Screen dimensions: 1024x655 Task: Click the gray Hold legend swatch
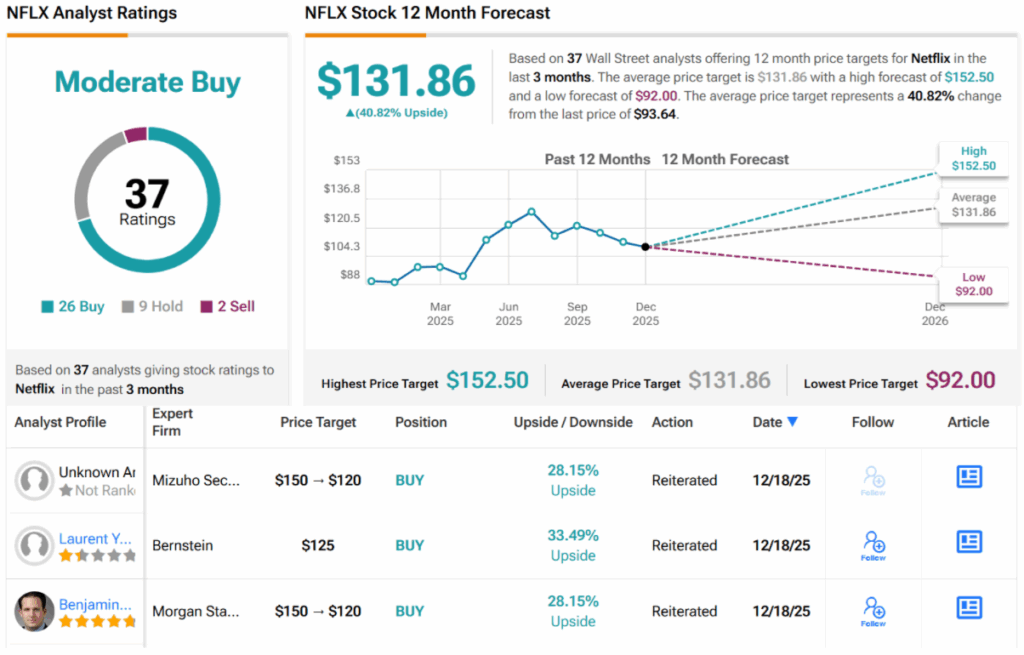(128, 307)
